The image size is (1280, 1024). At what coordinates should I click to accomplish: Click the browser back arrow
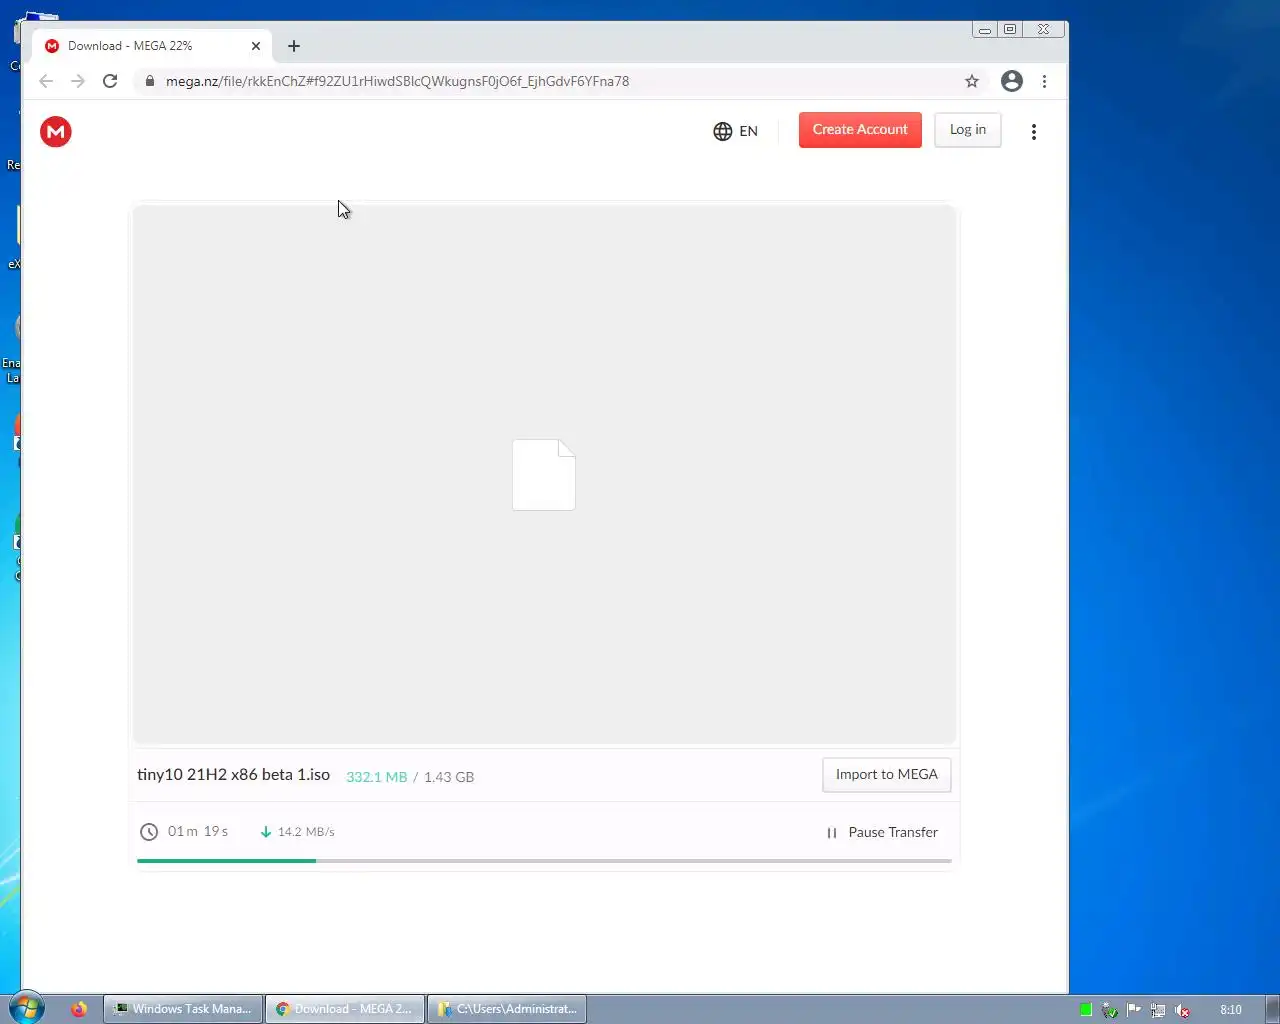(x=46, y=81)
